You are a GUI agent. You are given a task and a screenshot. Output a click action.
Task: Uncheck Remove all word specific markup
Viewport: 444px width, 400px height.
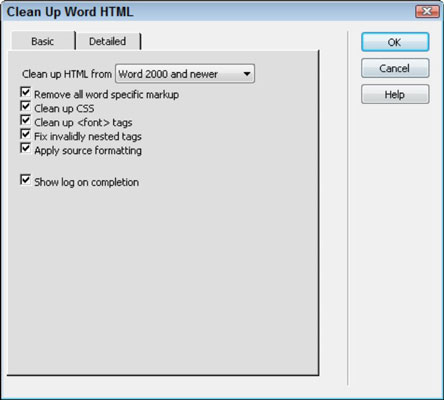point(25,92)
